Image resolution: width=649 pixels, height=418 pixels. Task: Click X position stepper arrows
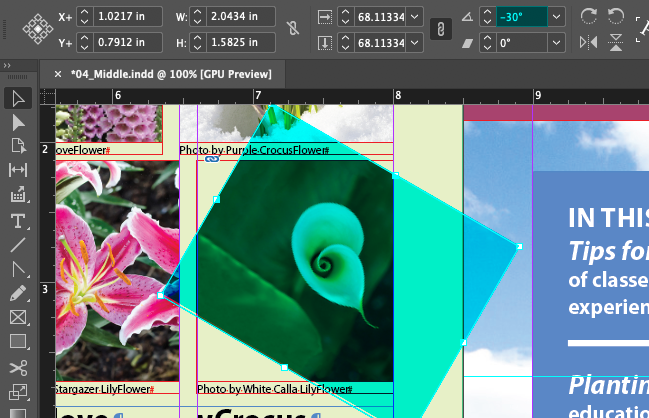point(84,17)
